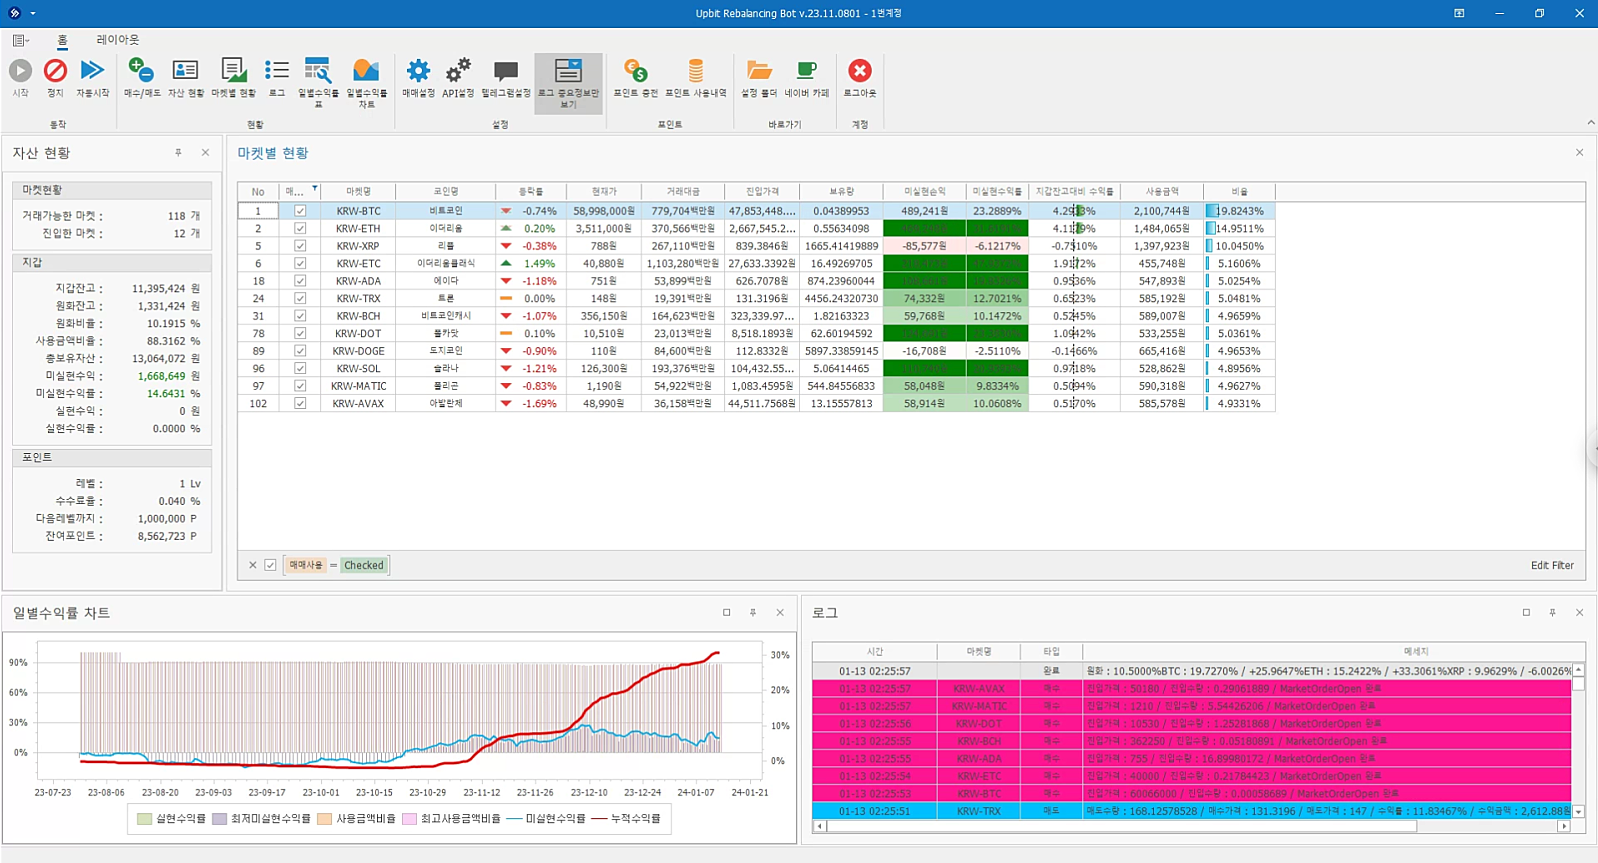
Task: Uncheck the KRW-AVAX row checkbox
Action: pos(300,404)
